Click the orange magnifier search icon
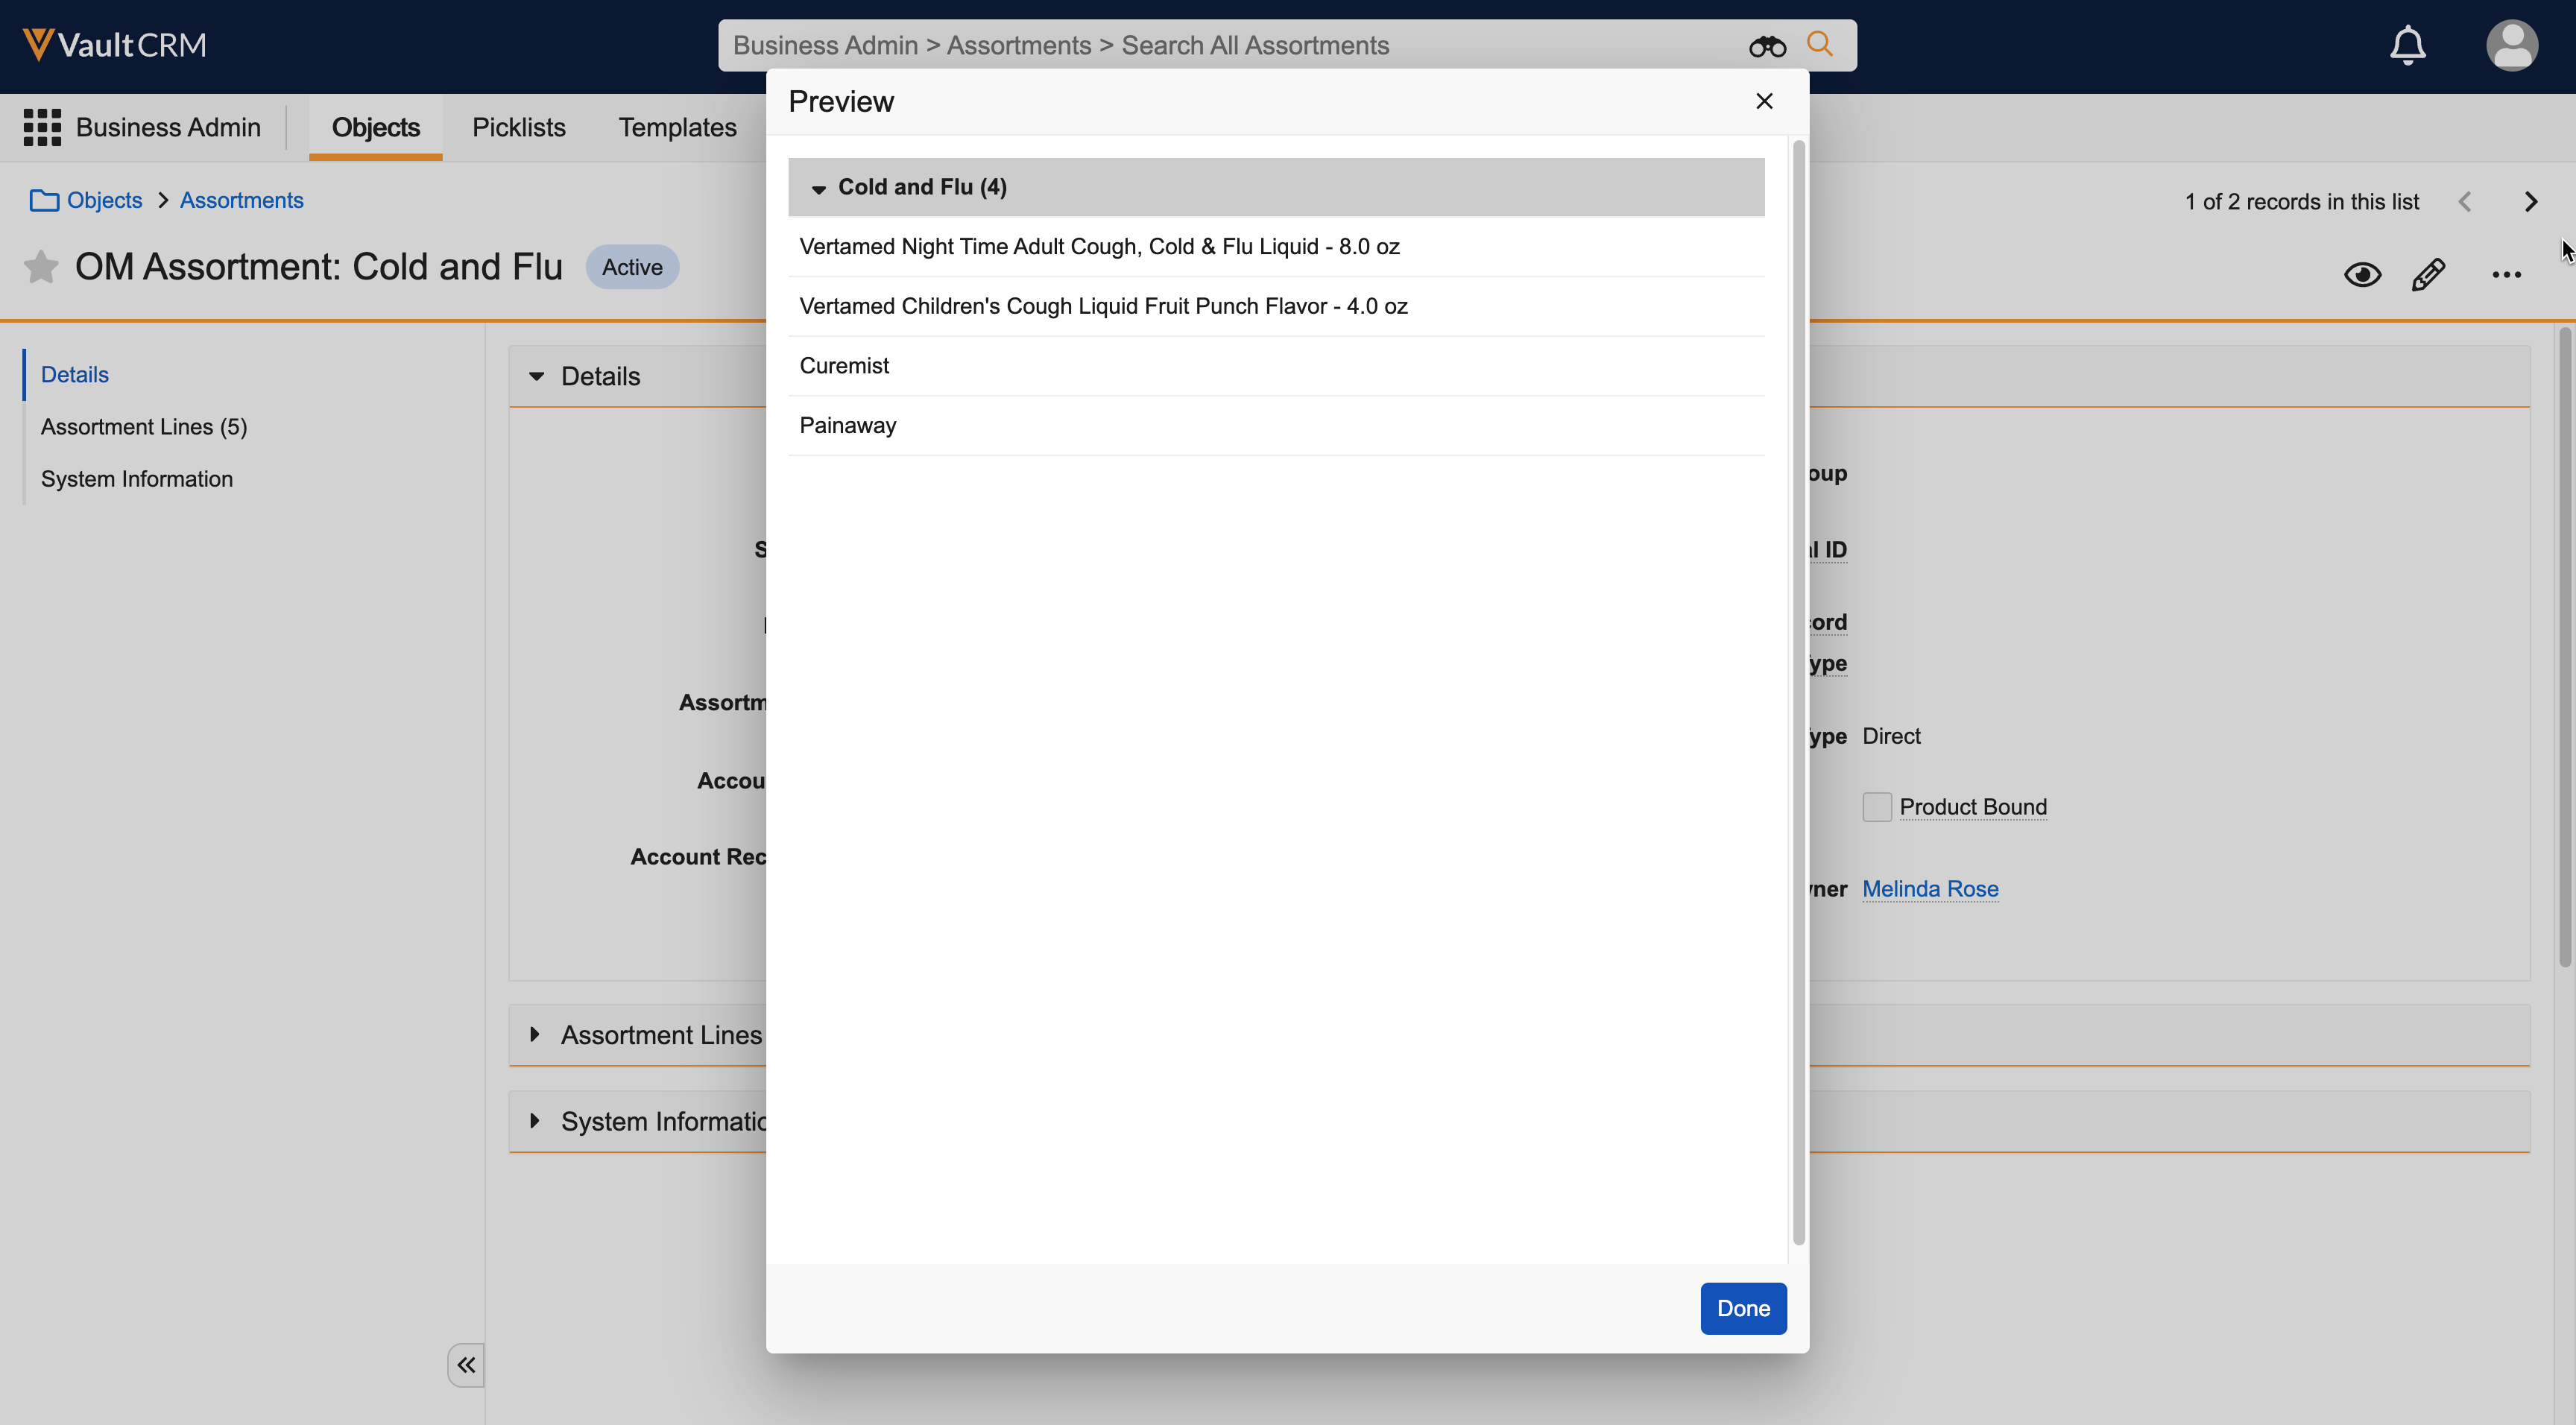Screen dimensions: 2576x1425 click(x=1820, y=44)
